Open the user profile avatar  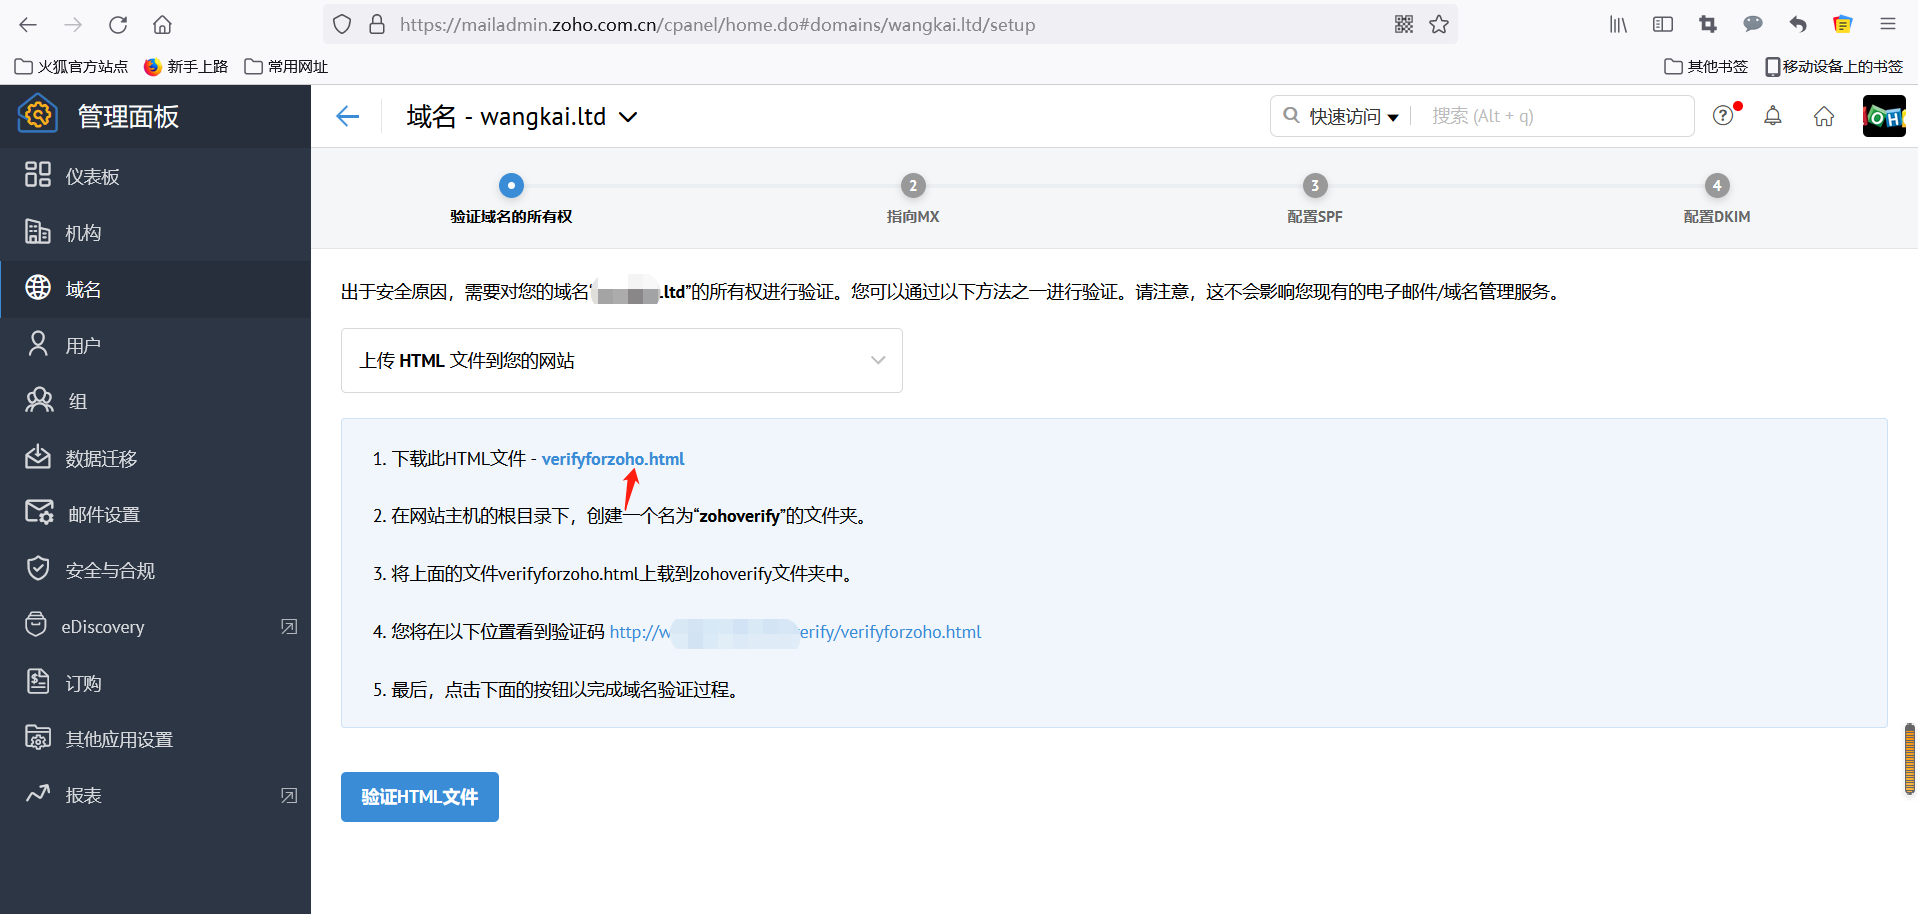1884,116
